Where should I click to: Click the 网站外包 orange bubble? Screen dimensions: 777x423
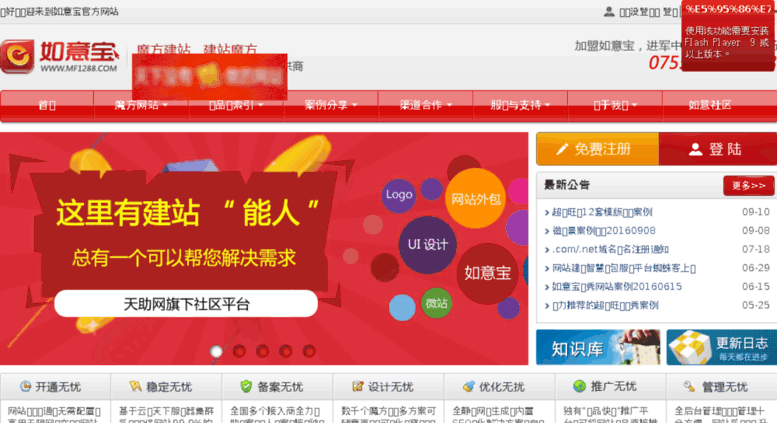pos(475,199)
